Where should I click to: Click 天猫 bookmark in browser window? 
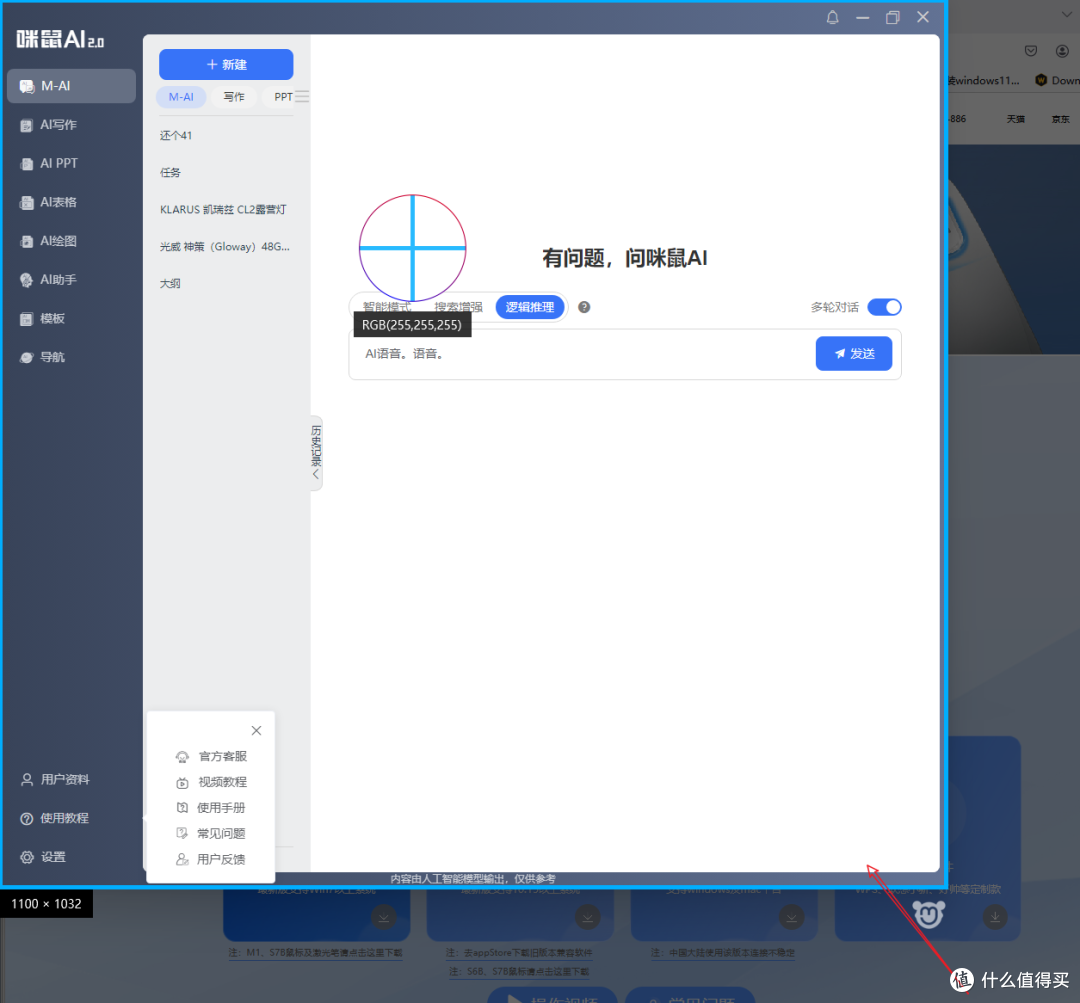pos(1015,119)
